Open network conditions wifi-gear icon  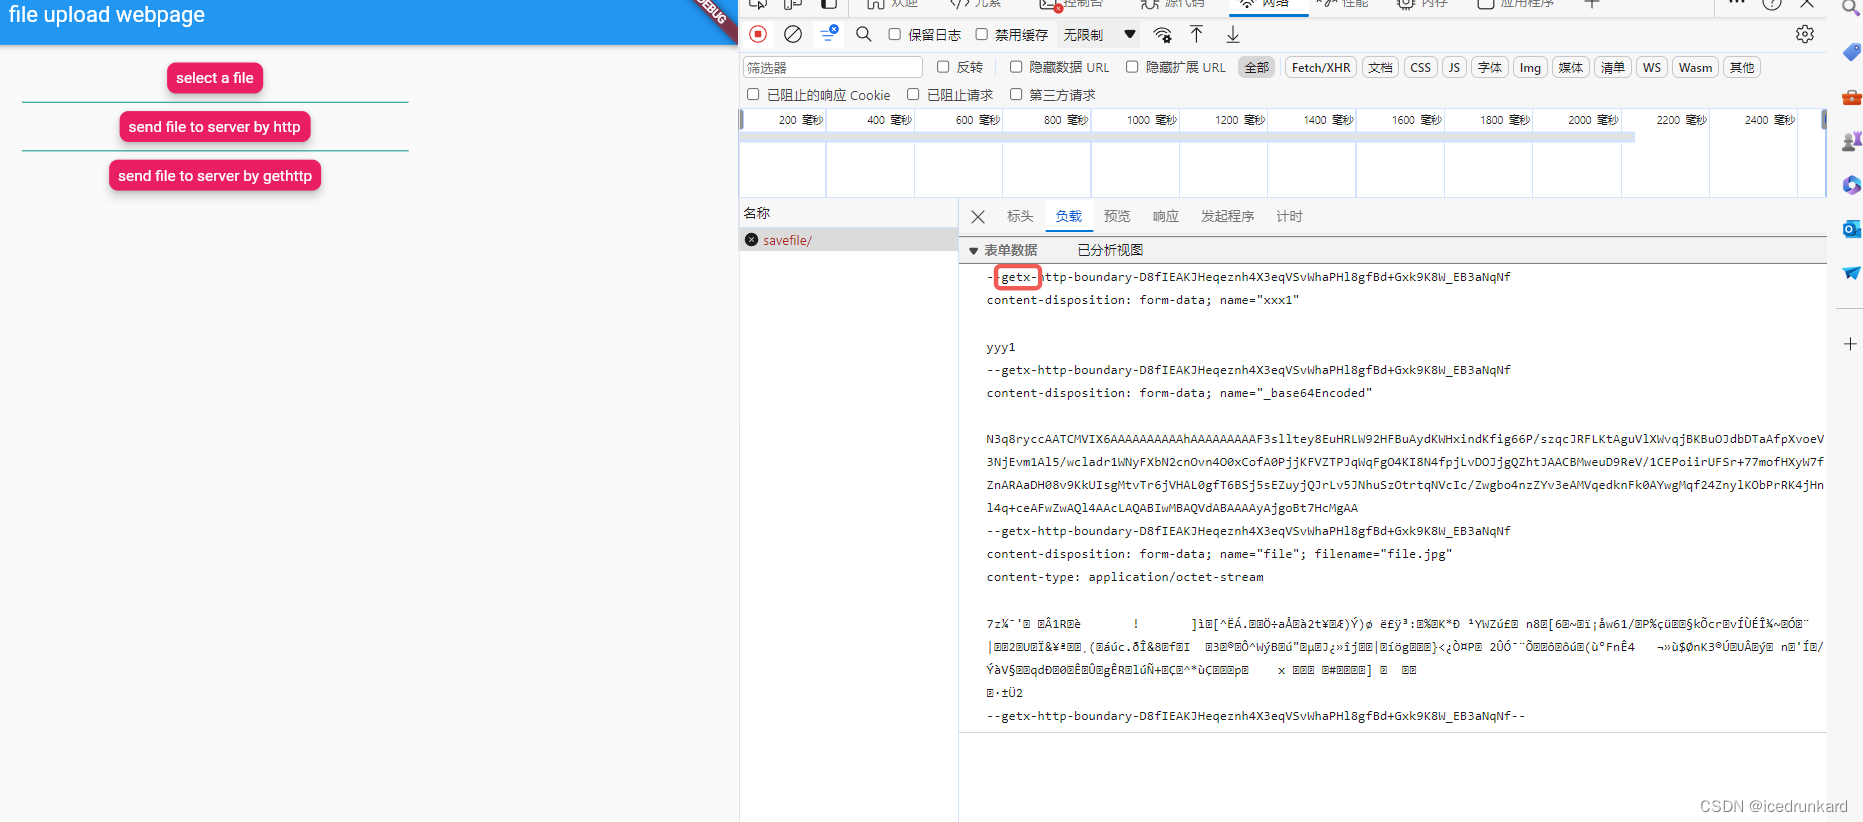[x=1162, y=35]
